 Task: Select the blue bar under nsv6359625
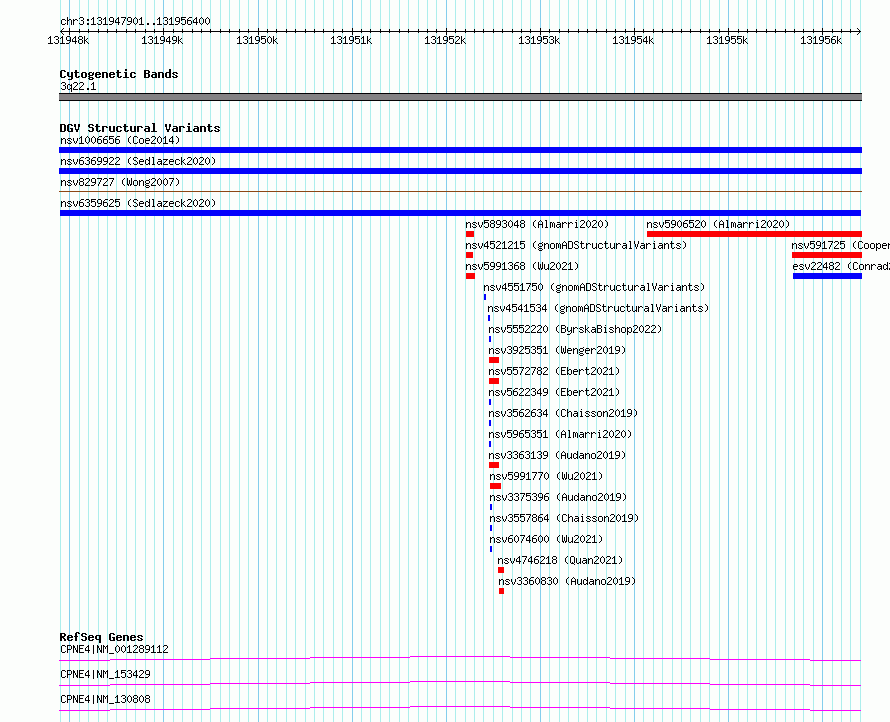point(460,213)
